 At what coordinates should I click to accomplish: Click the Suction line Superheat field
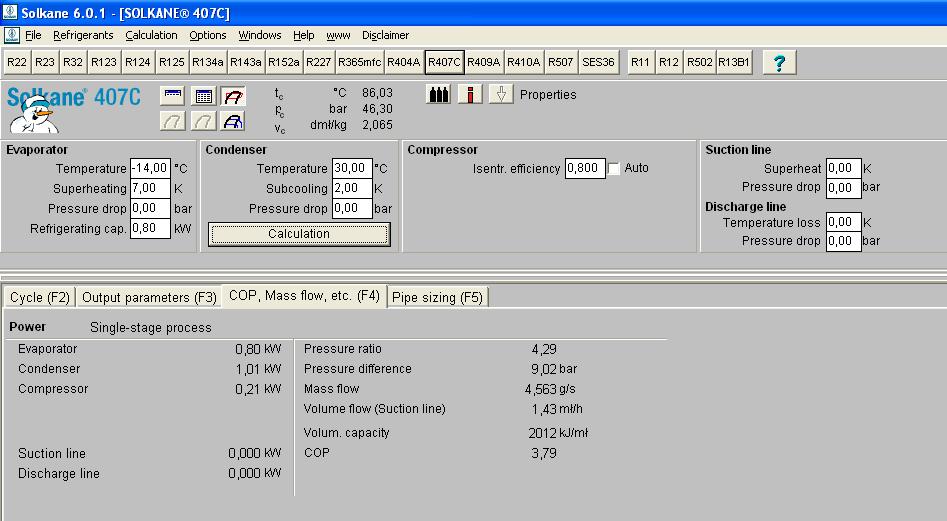[x=844, y=168]
